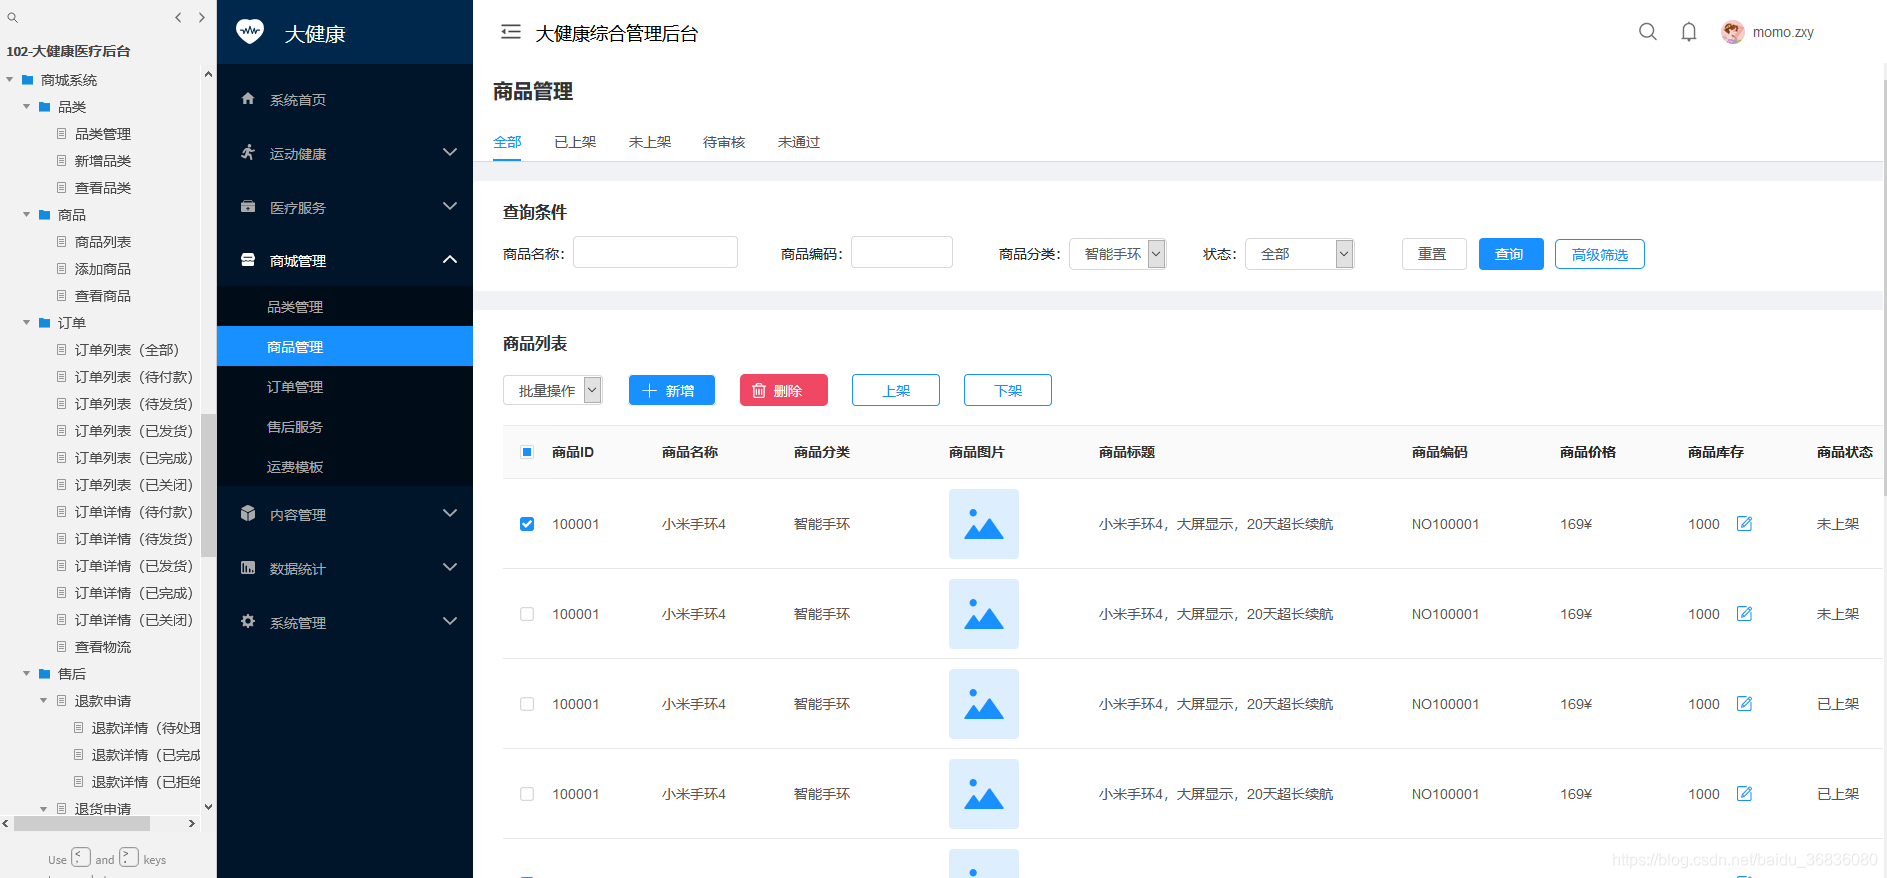Open the 状态 dropdown showing 全部
The width and height of the screenshot is (1887, 878).
pyautogui.click(x=1299, y=254)
